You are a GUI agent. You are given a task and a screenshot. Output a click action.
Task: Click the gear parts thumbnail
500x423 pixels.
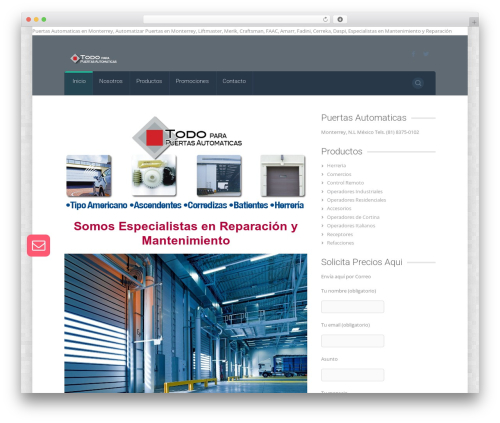(154, 176)
